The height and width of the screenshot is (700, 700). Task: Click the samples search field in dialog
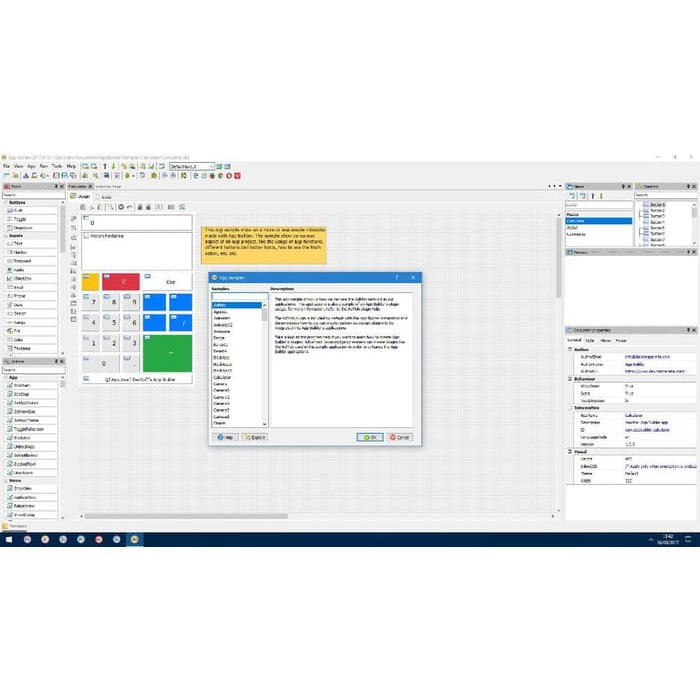point(240,296)
